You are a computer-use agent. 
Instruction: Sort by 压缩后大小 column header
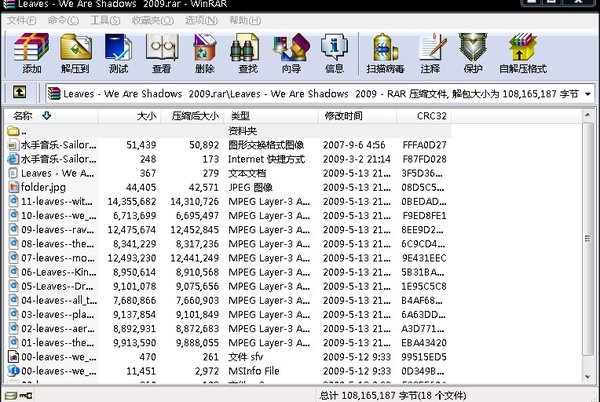[x=192, y=116]
